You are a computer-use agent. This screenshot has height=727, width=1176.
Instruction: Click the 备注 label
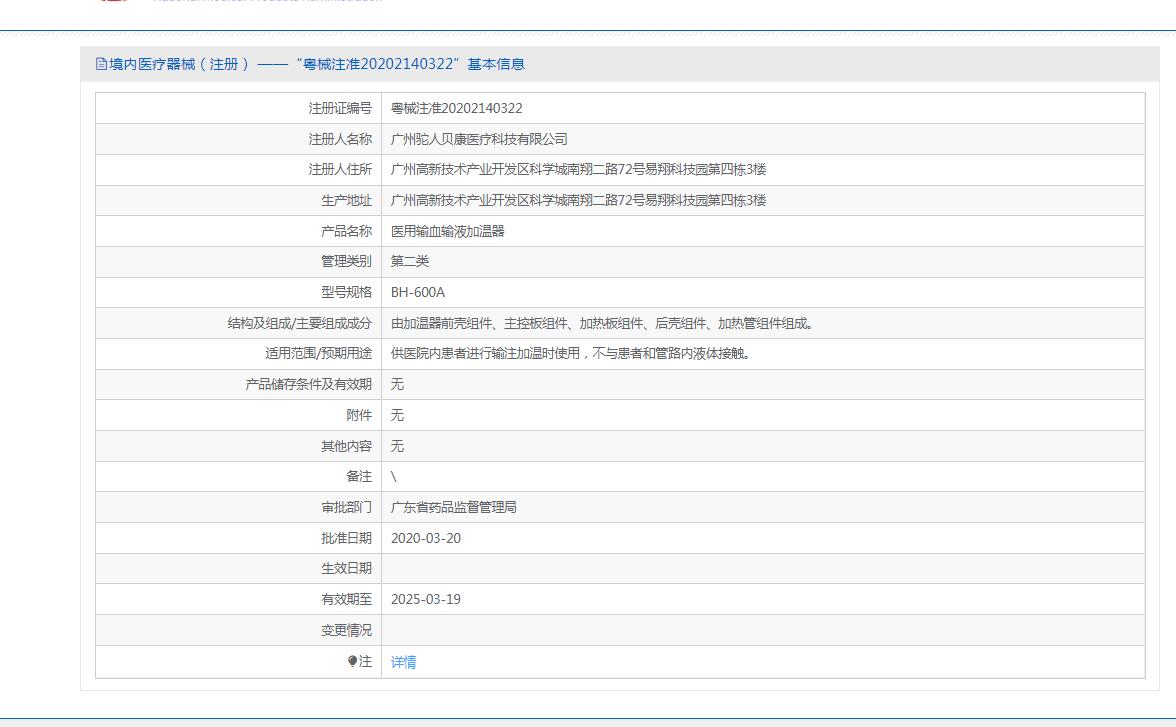(359, 476)
